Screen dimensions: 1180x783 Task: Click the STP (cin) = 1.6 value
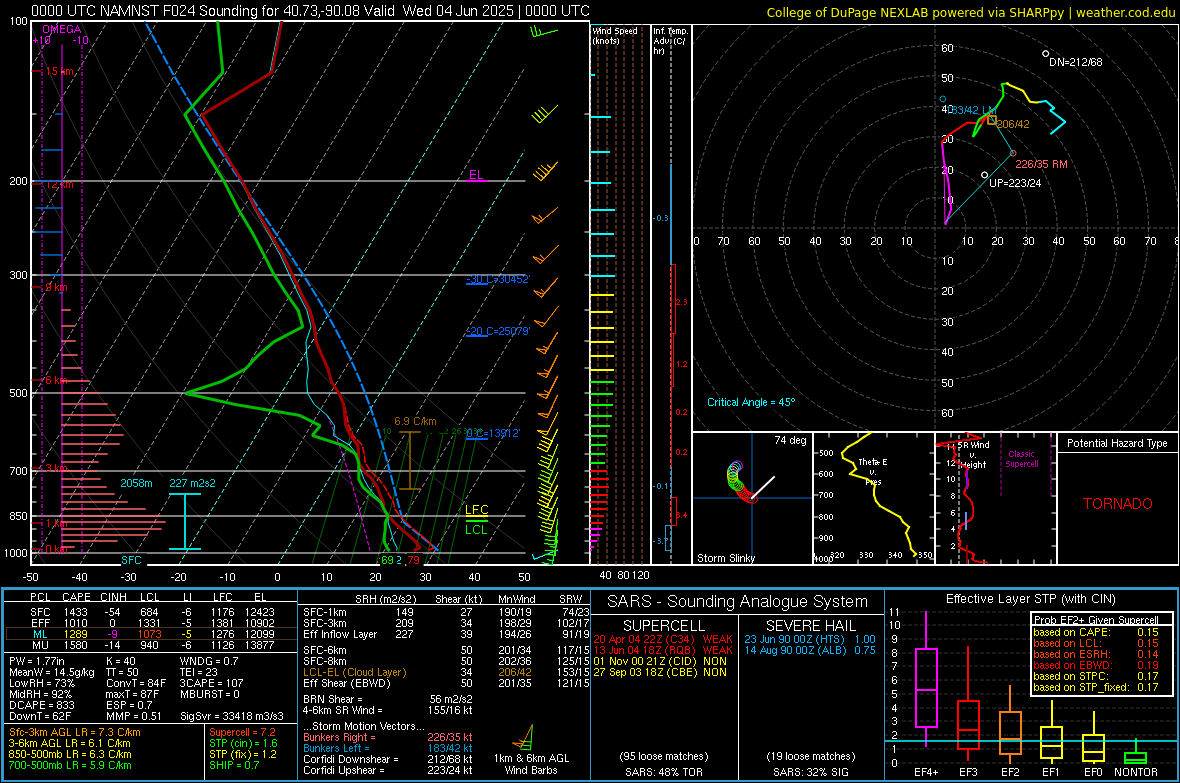pyautogui.click(x=243, y=743)
